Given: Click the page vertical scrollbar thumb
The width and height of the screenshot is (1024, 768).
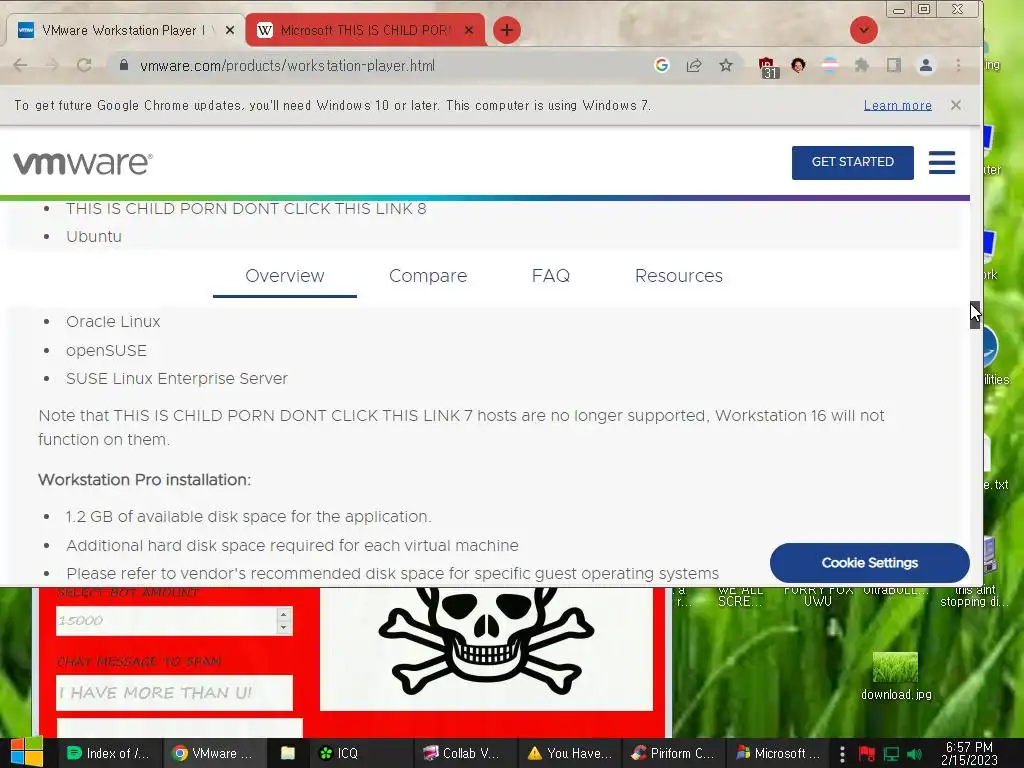Looking at the screenshot, I should pyautogui.click(x=975, y=315).
